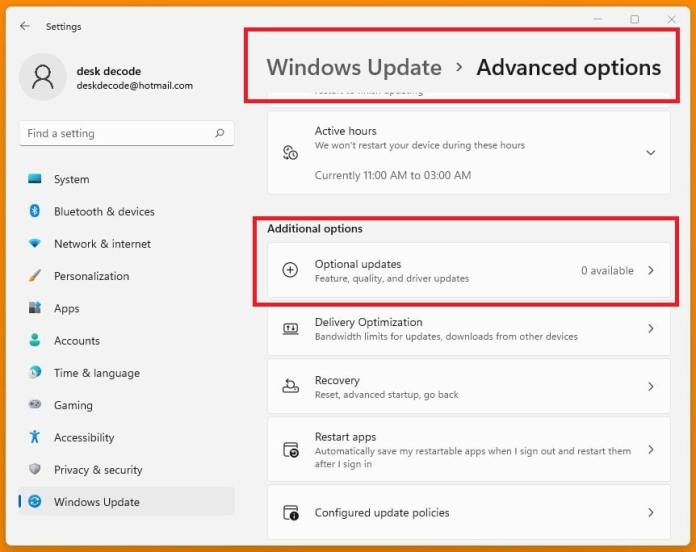Open the System settings category
Screen dimensions: 696x552
[127, 179]
